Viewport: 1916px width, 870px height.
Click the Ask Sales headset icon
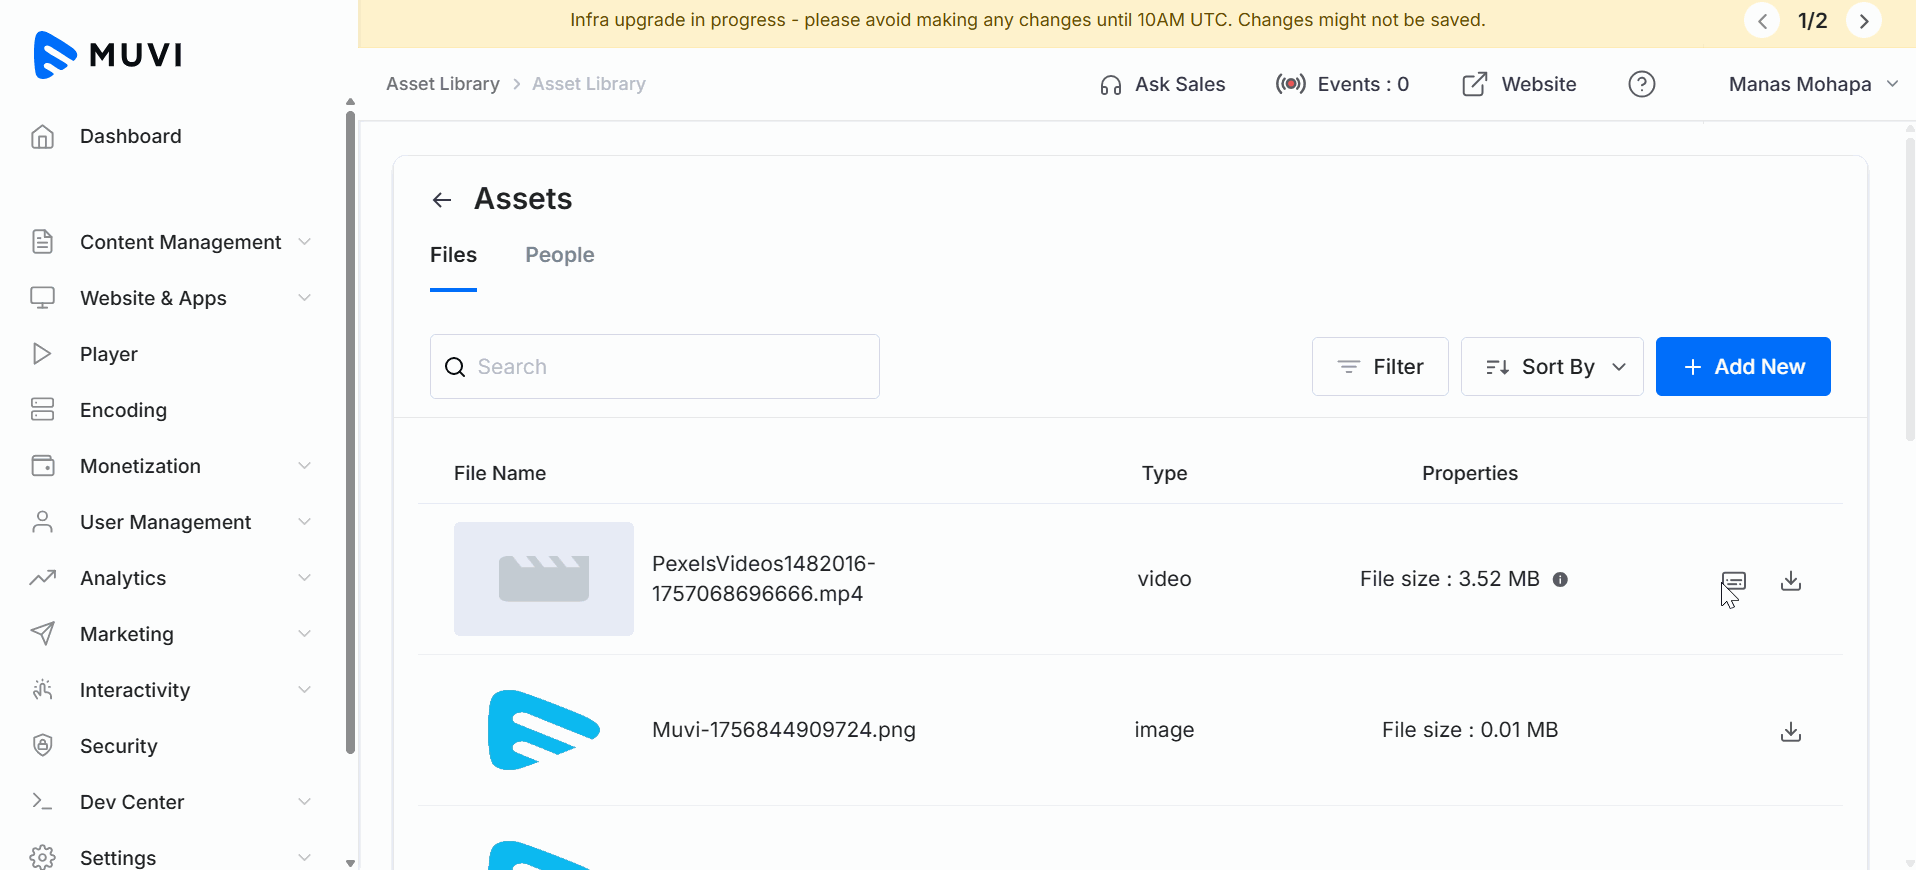(1110, 85)
